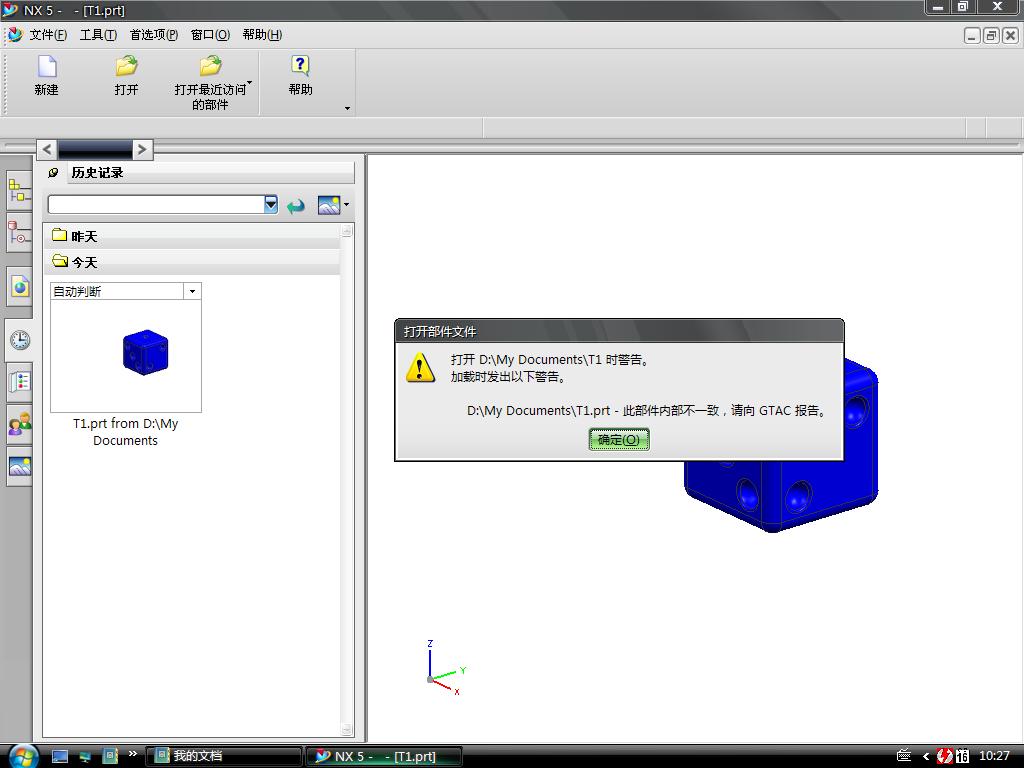This screenshot has width=1024, height=768.
Task: Click the pin icon beside 历史记录
Action: 54,172
